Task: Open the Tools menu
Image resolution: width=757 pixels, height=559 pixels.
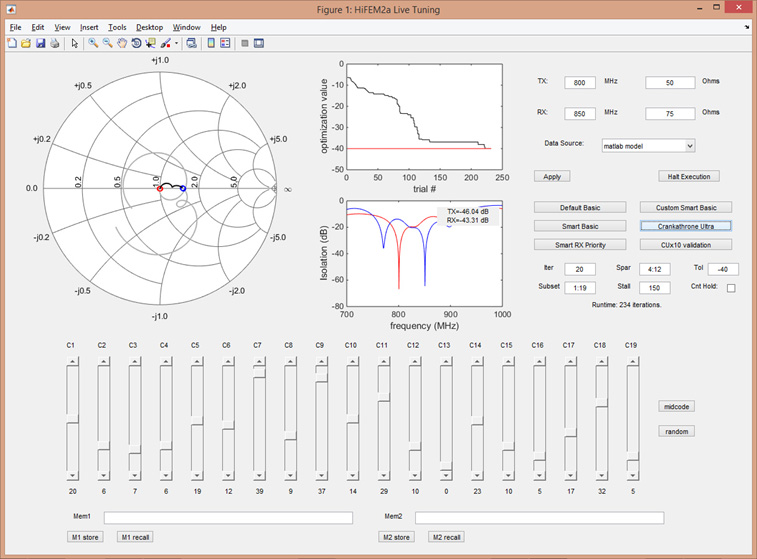Action: pos(117,27)
